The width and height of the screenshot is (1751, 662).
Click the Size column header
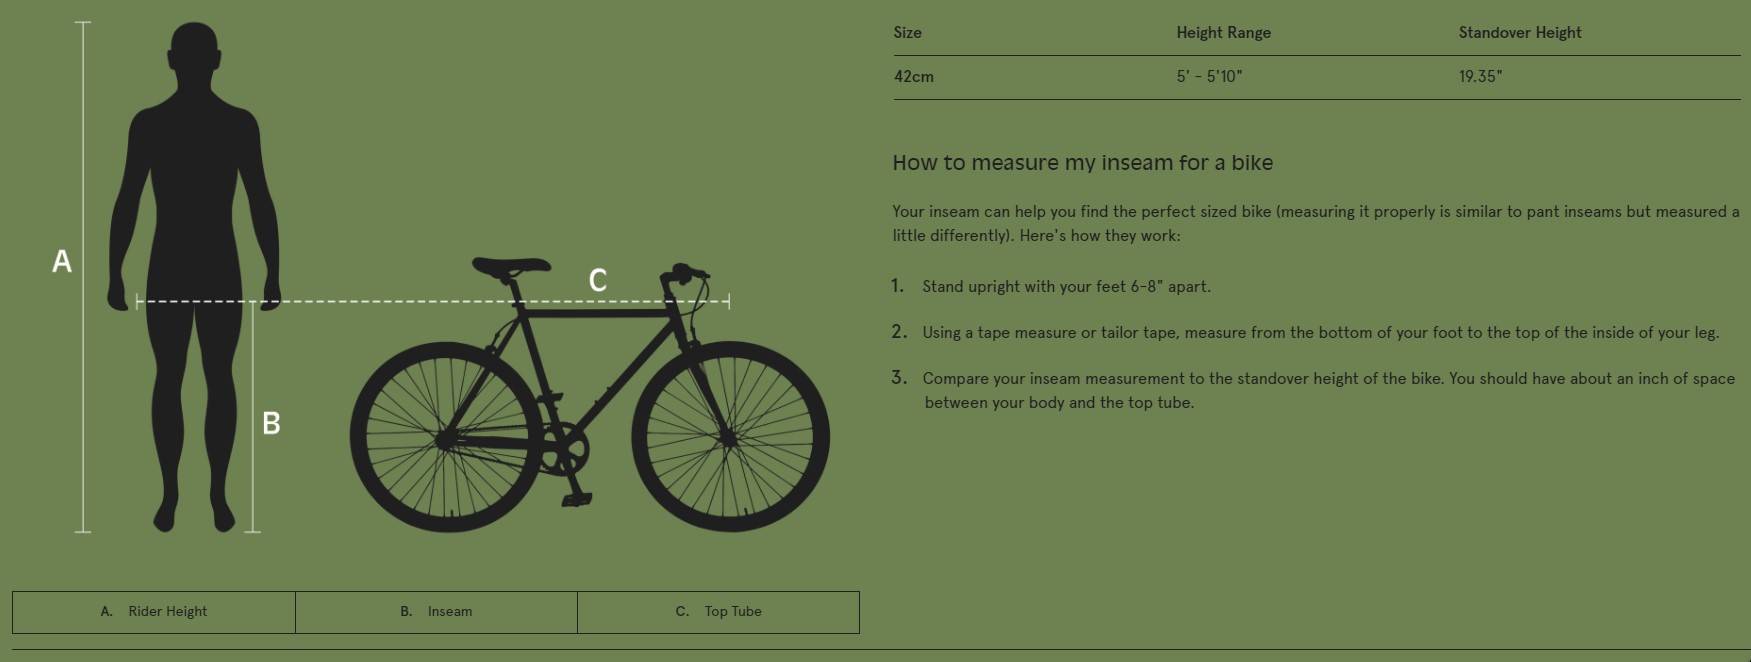pyautogui.click(x=908, y=33)
